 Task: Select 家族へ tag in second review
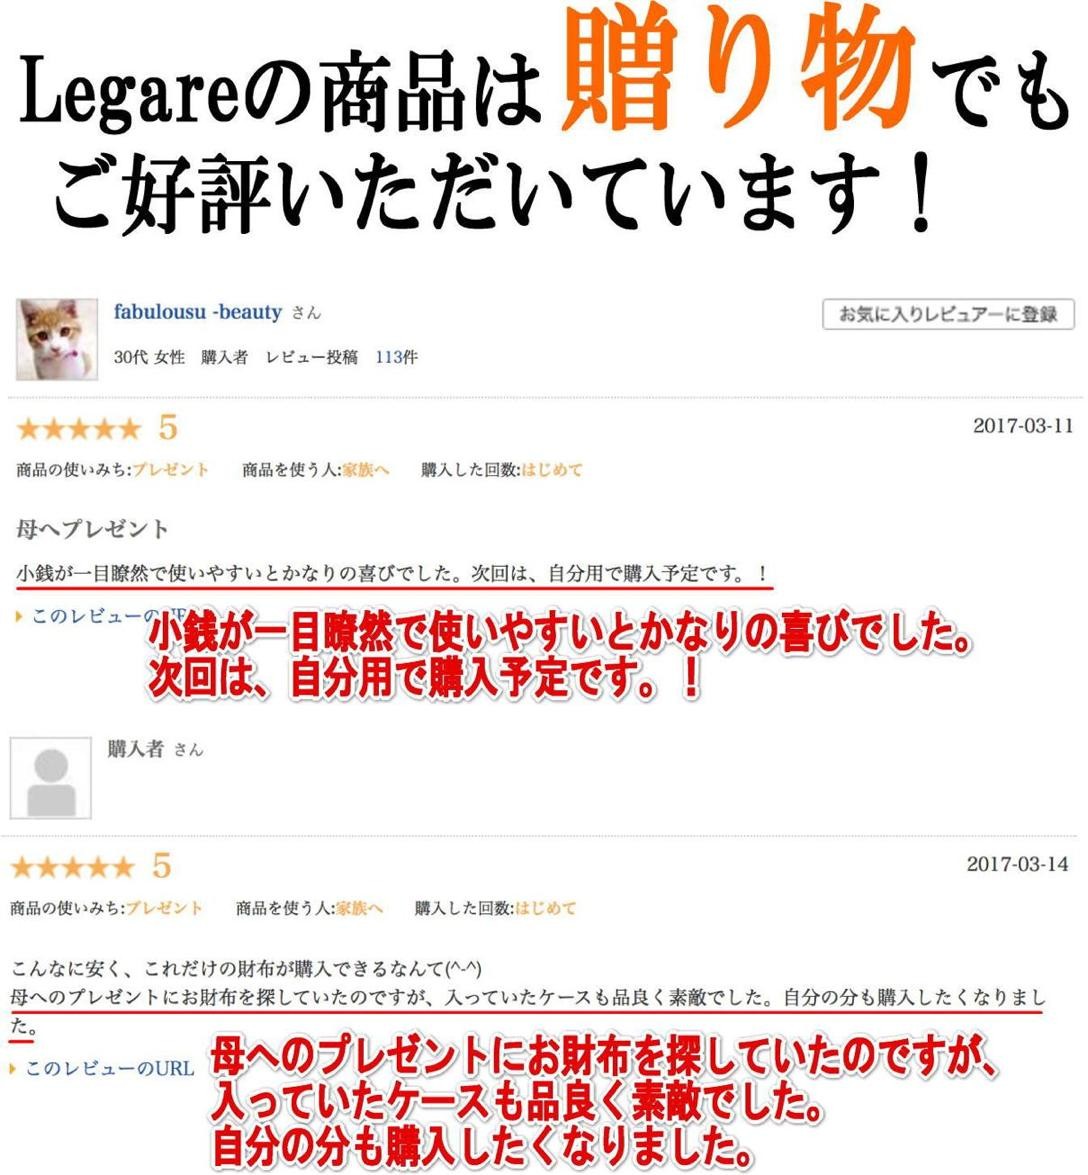pos(360,908)
